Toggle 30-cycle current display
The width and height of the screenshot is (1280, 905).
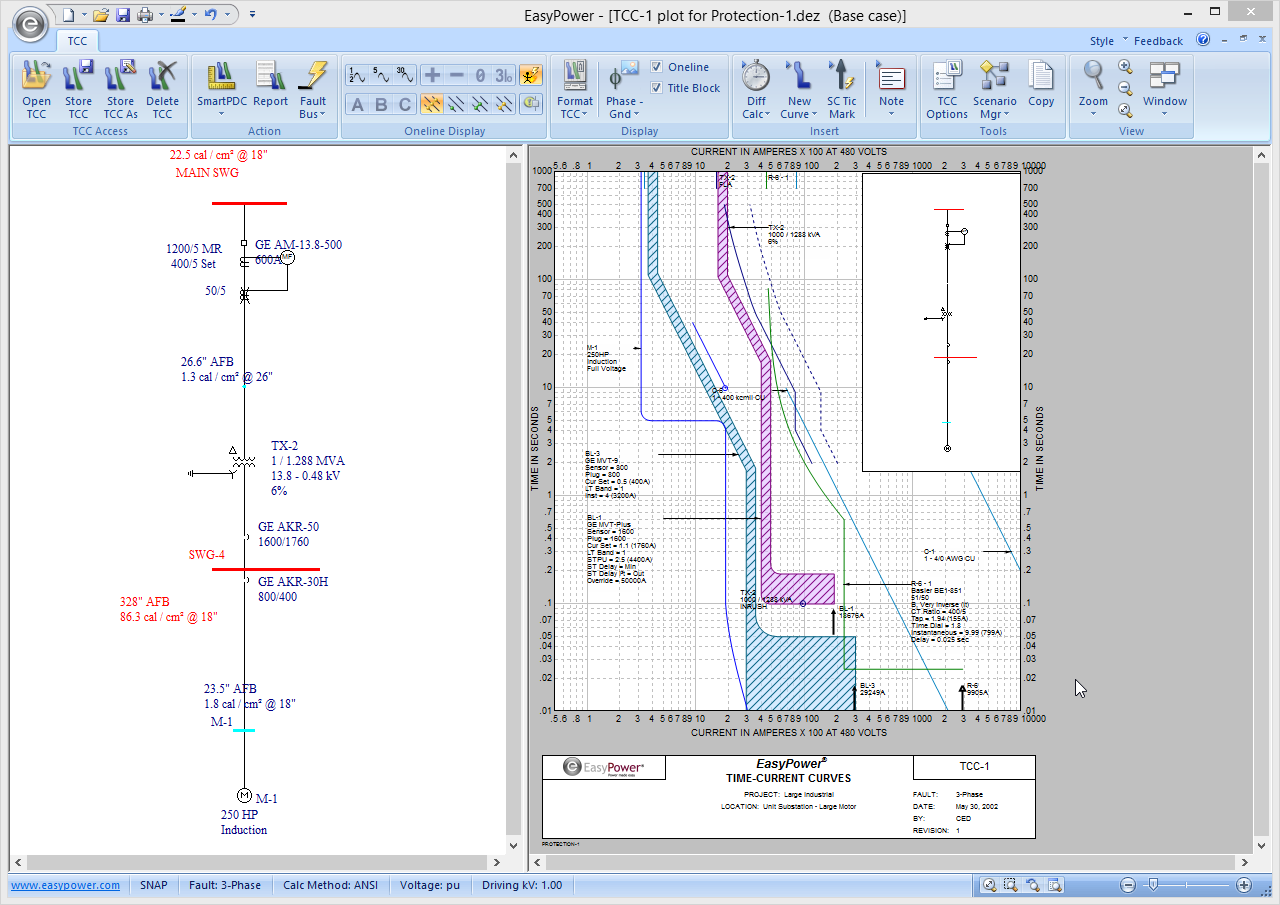point(404,74)
